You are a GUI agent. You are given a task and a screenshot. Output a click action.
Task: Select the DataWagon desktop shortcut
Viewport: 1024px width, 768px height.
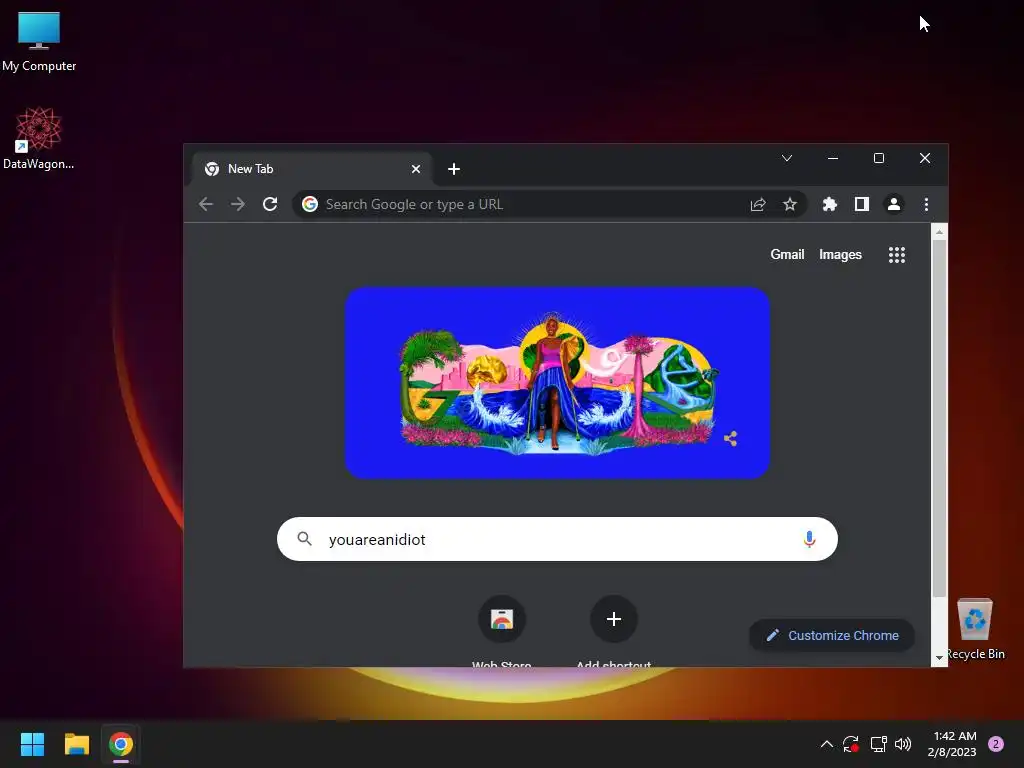tap(39, 138)
